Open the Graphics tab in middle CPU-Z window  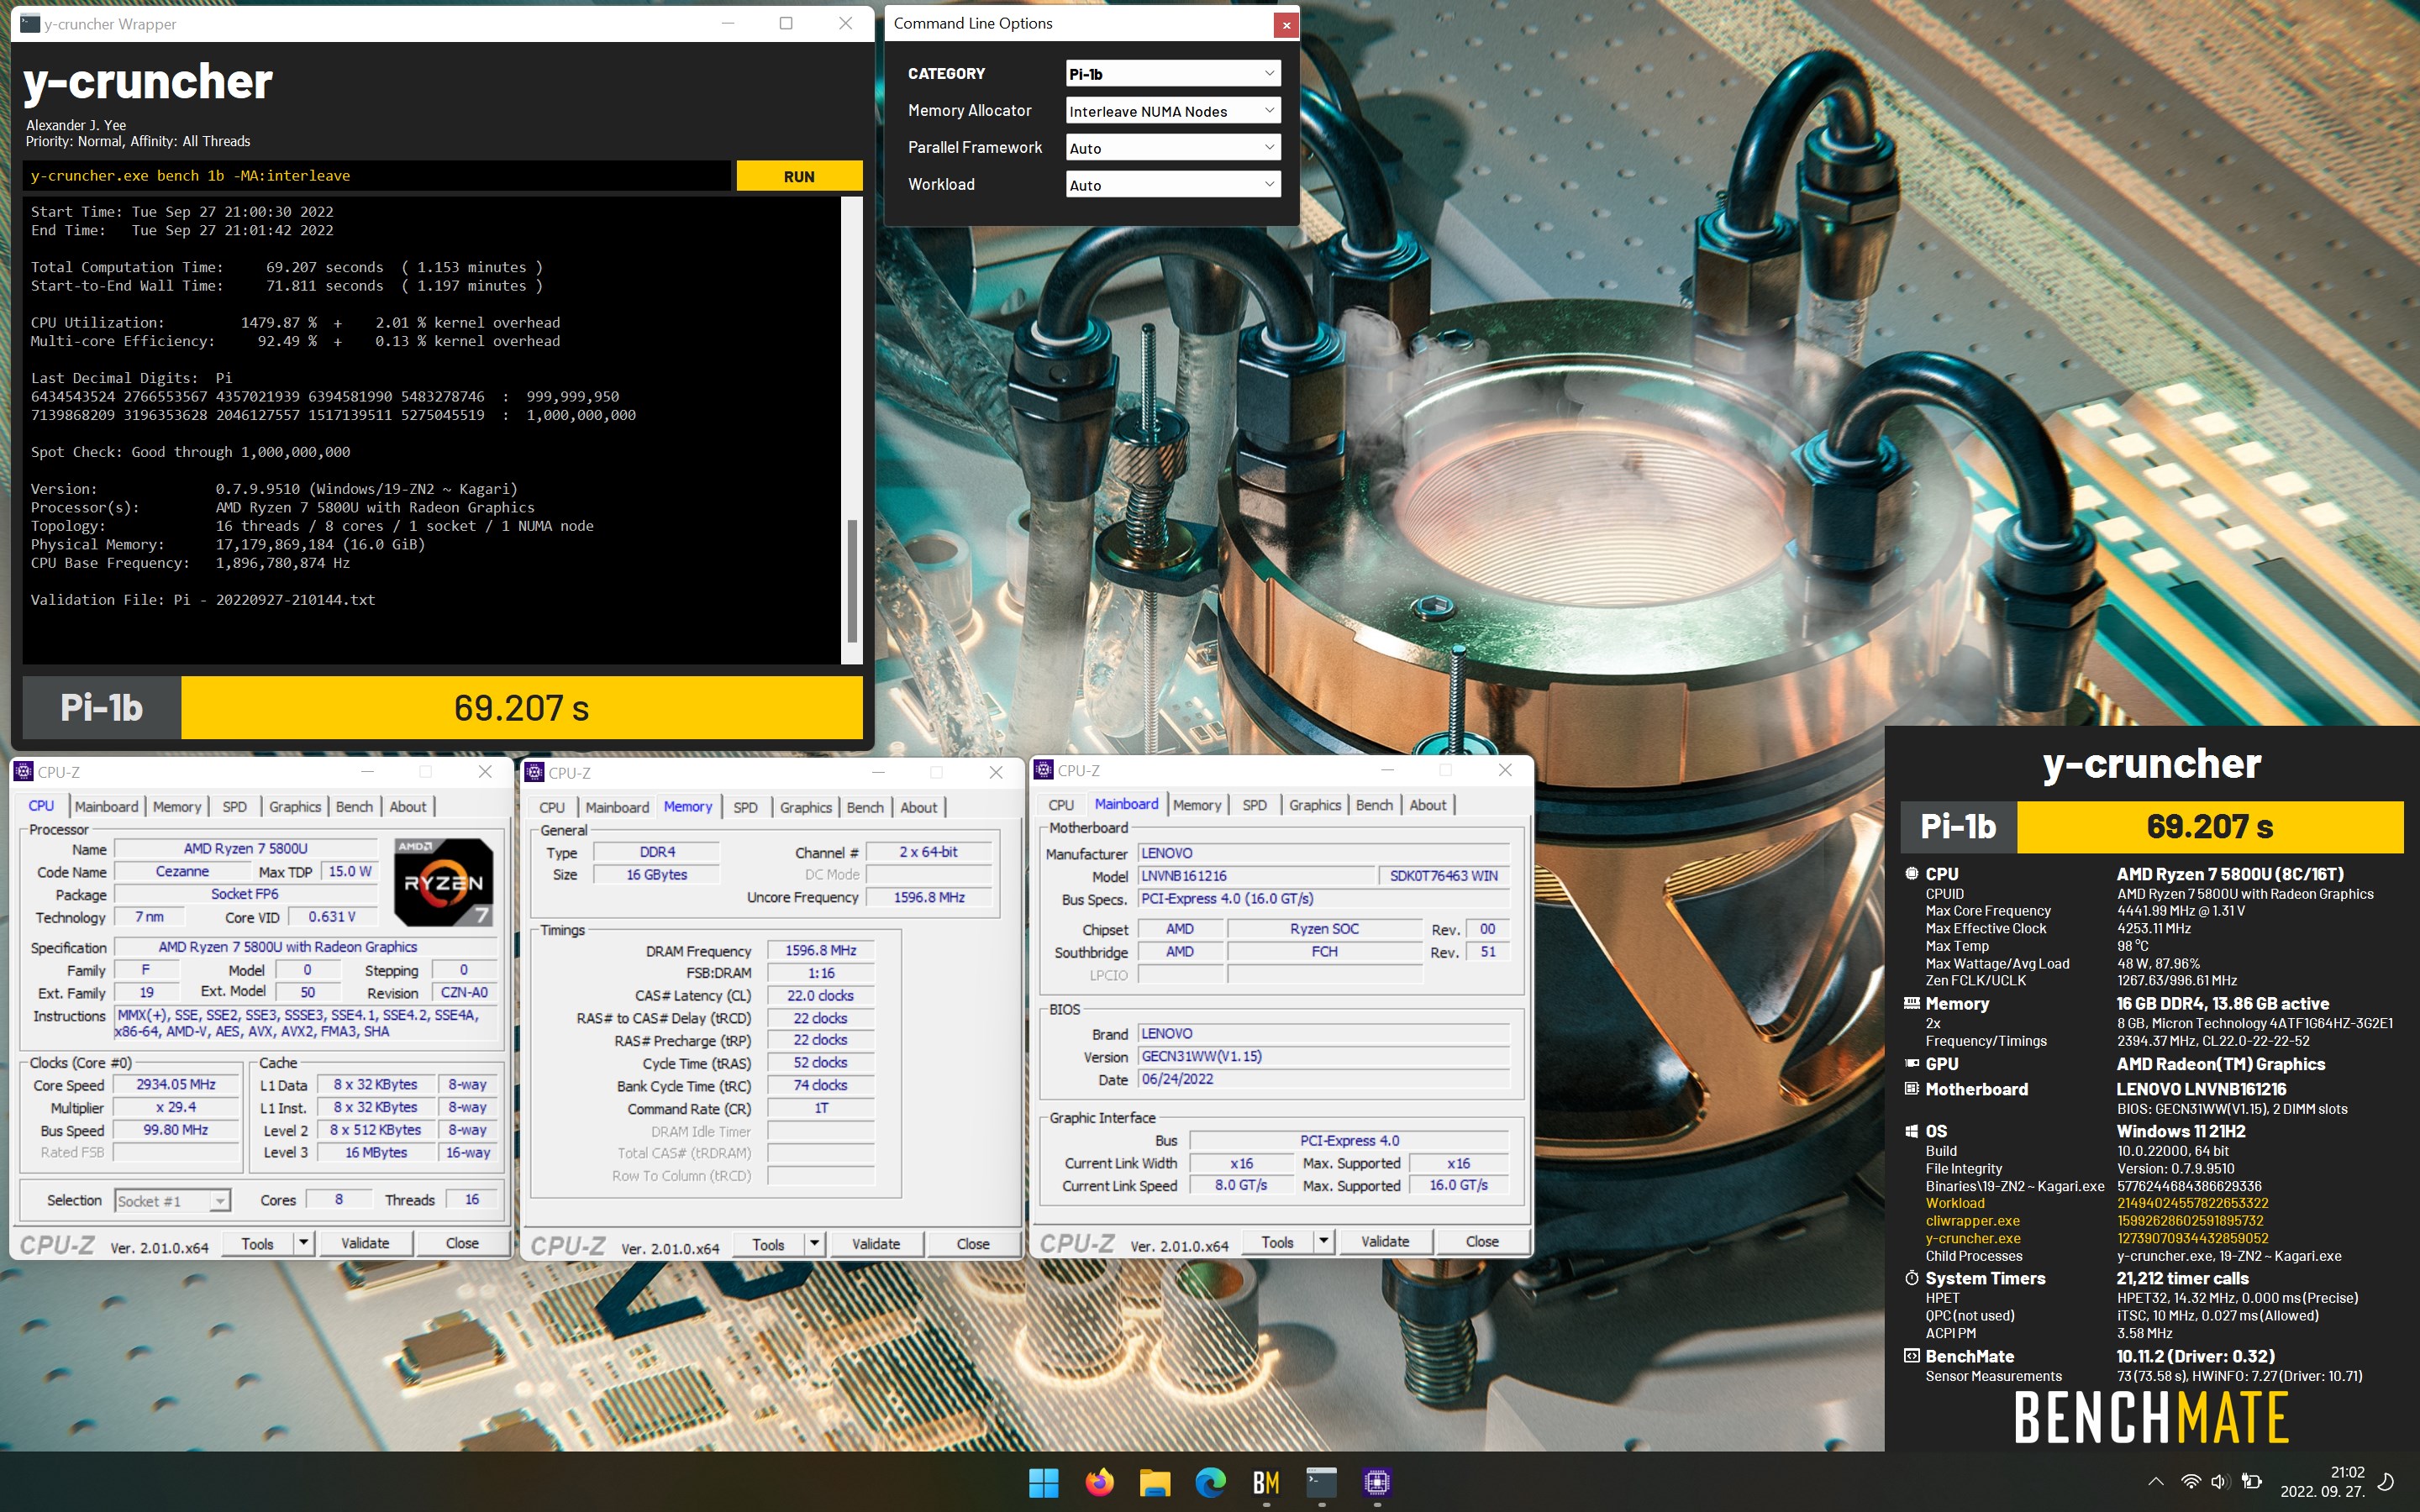(806, 808)
